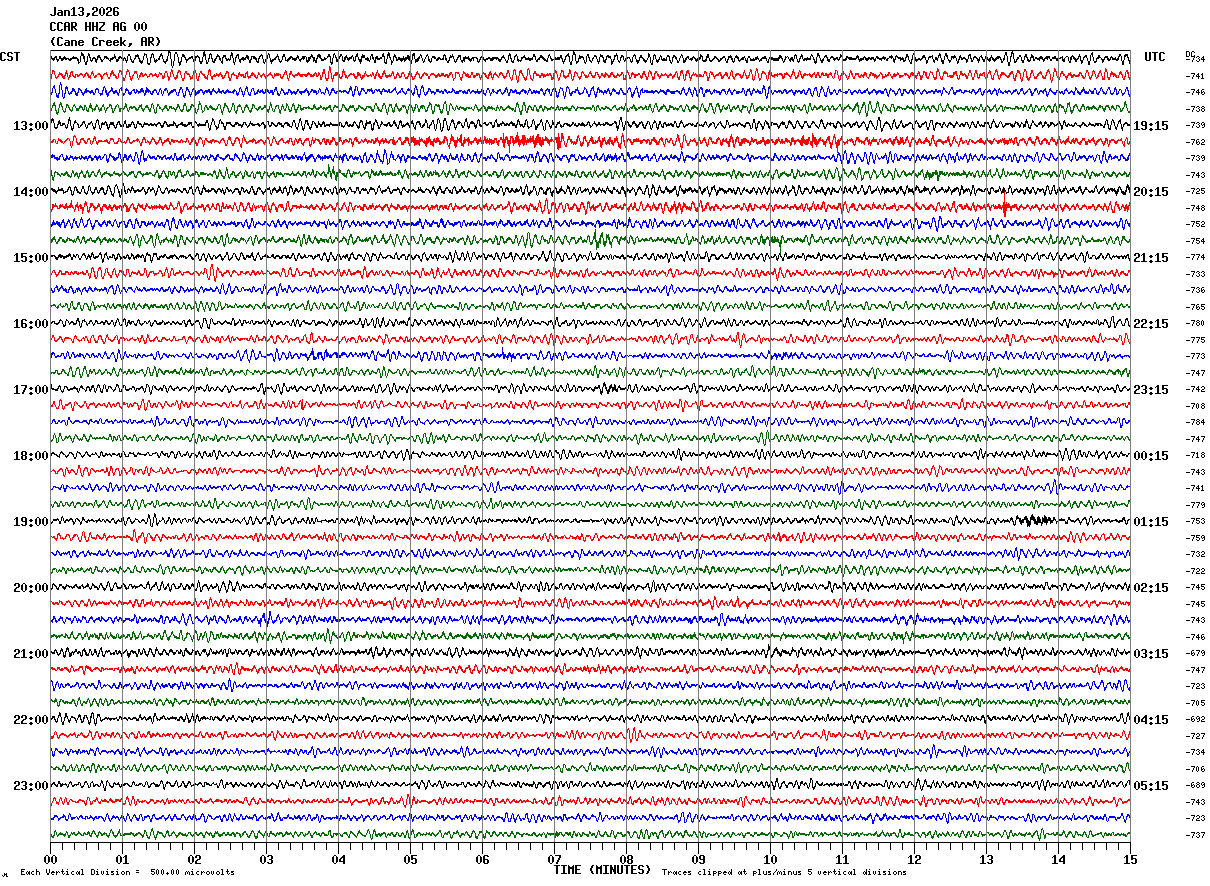
Task: Select minute tick label 05 on time axis
Action: point(410,859)
